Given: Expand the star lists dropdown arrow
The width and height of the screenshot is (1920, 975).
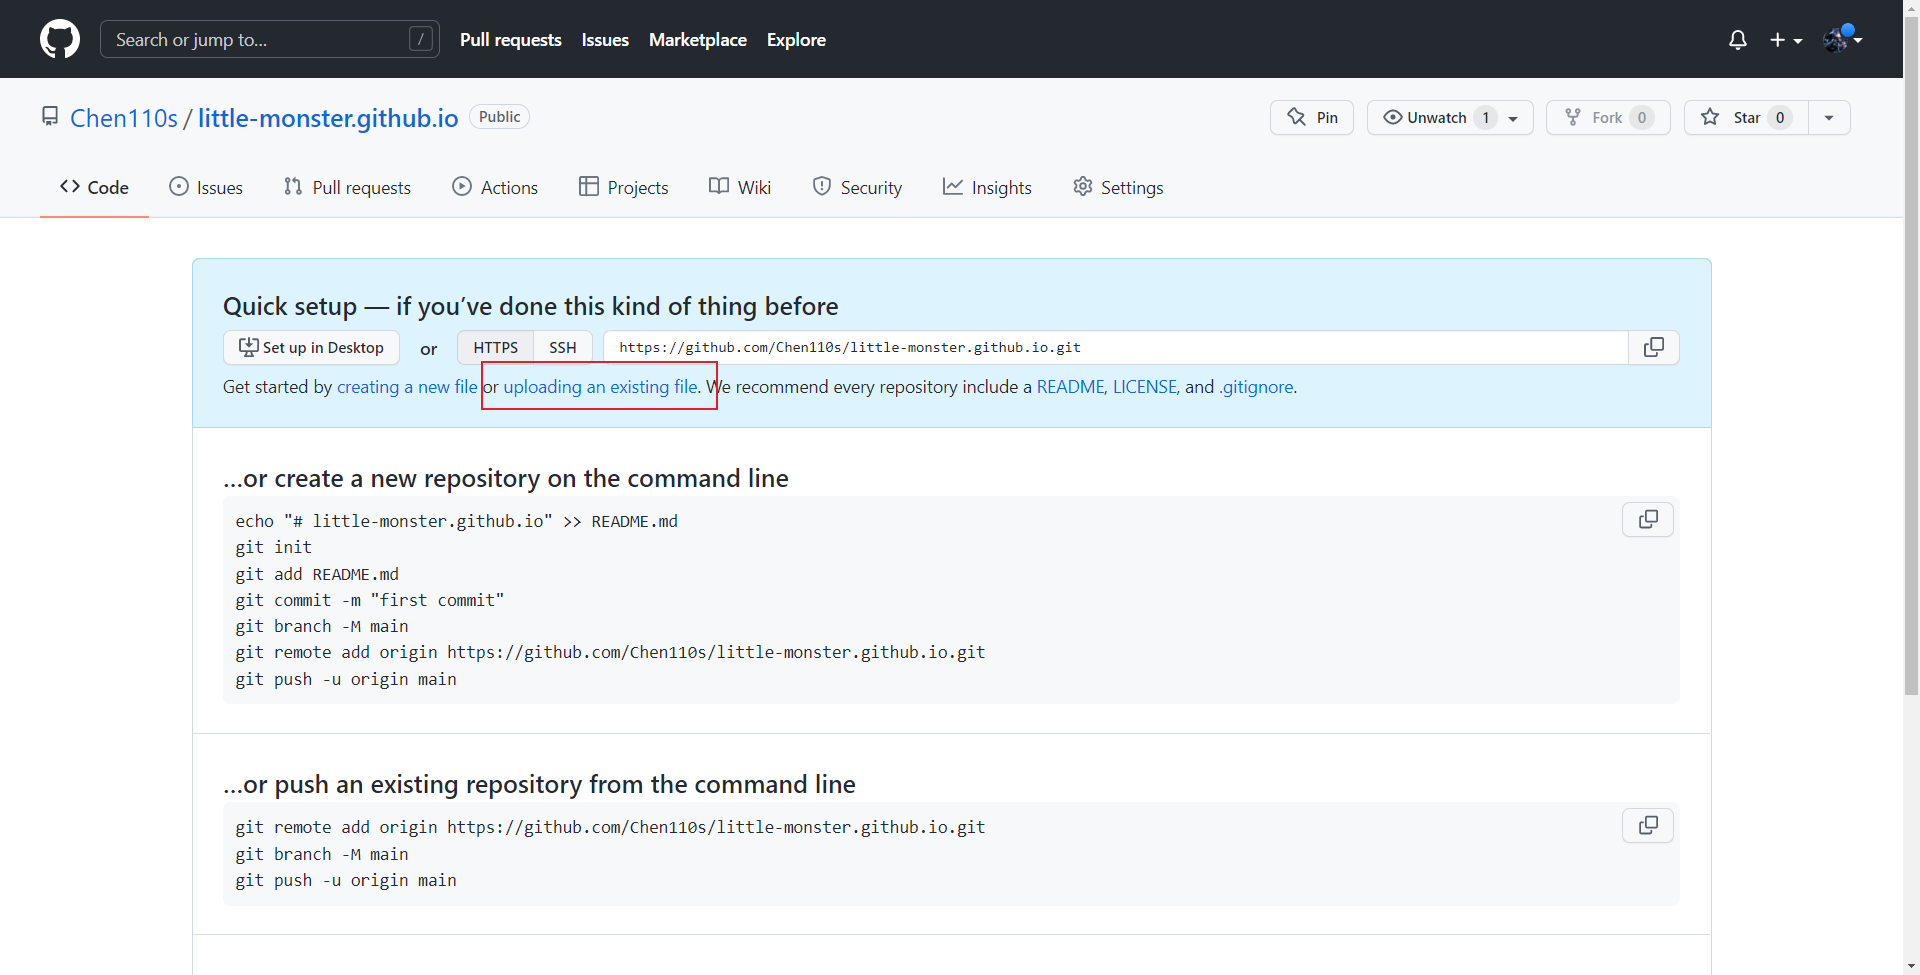Looking at the screenshot, I should (x=1829, y=117).
